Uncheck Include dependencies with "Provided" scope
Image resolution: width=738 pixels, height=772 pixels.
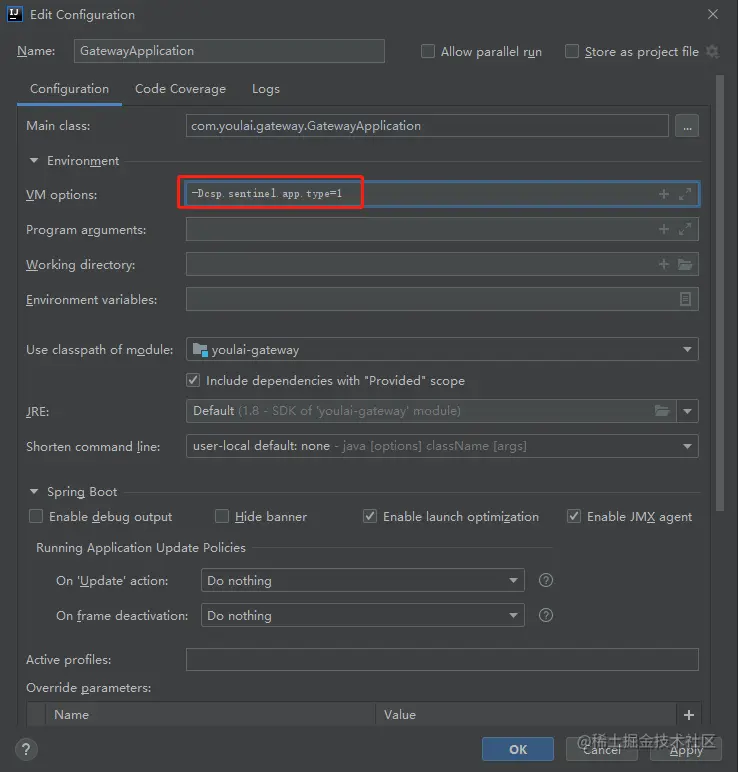click(193, 380)
